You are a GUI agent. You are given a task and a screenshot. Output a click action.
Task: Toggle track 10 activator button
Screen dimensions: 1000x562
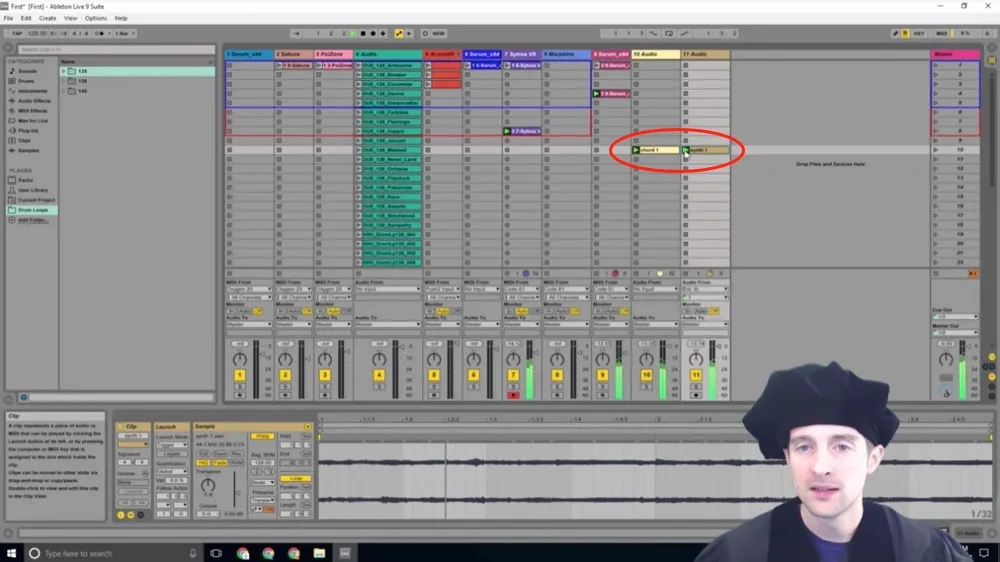click(646, 375)
